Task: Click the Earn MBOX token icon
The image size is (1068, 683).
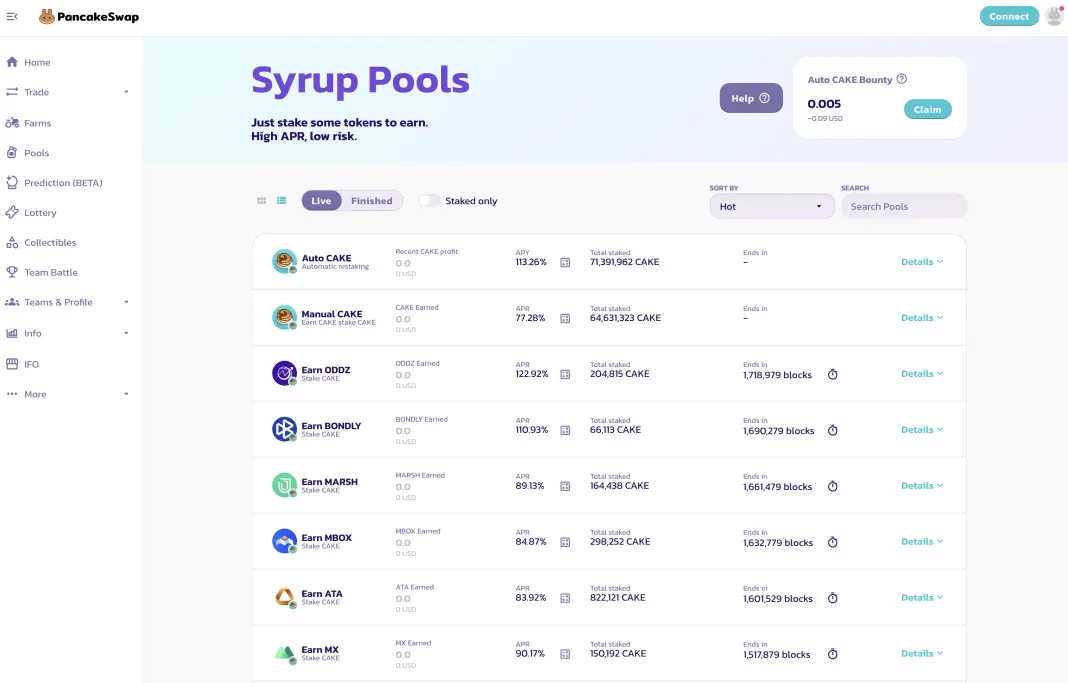Action: (284, 541)
